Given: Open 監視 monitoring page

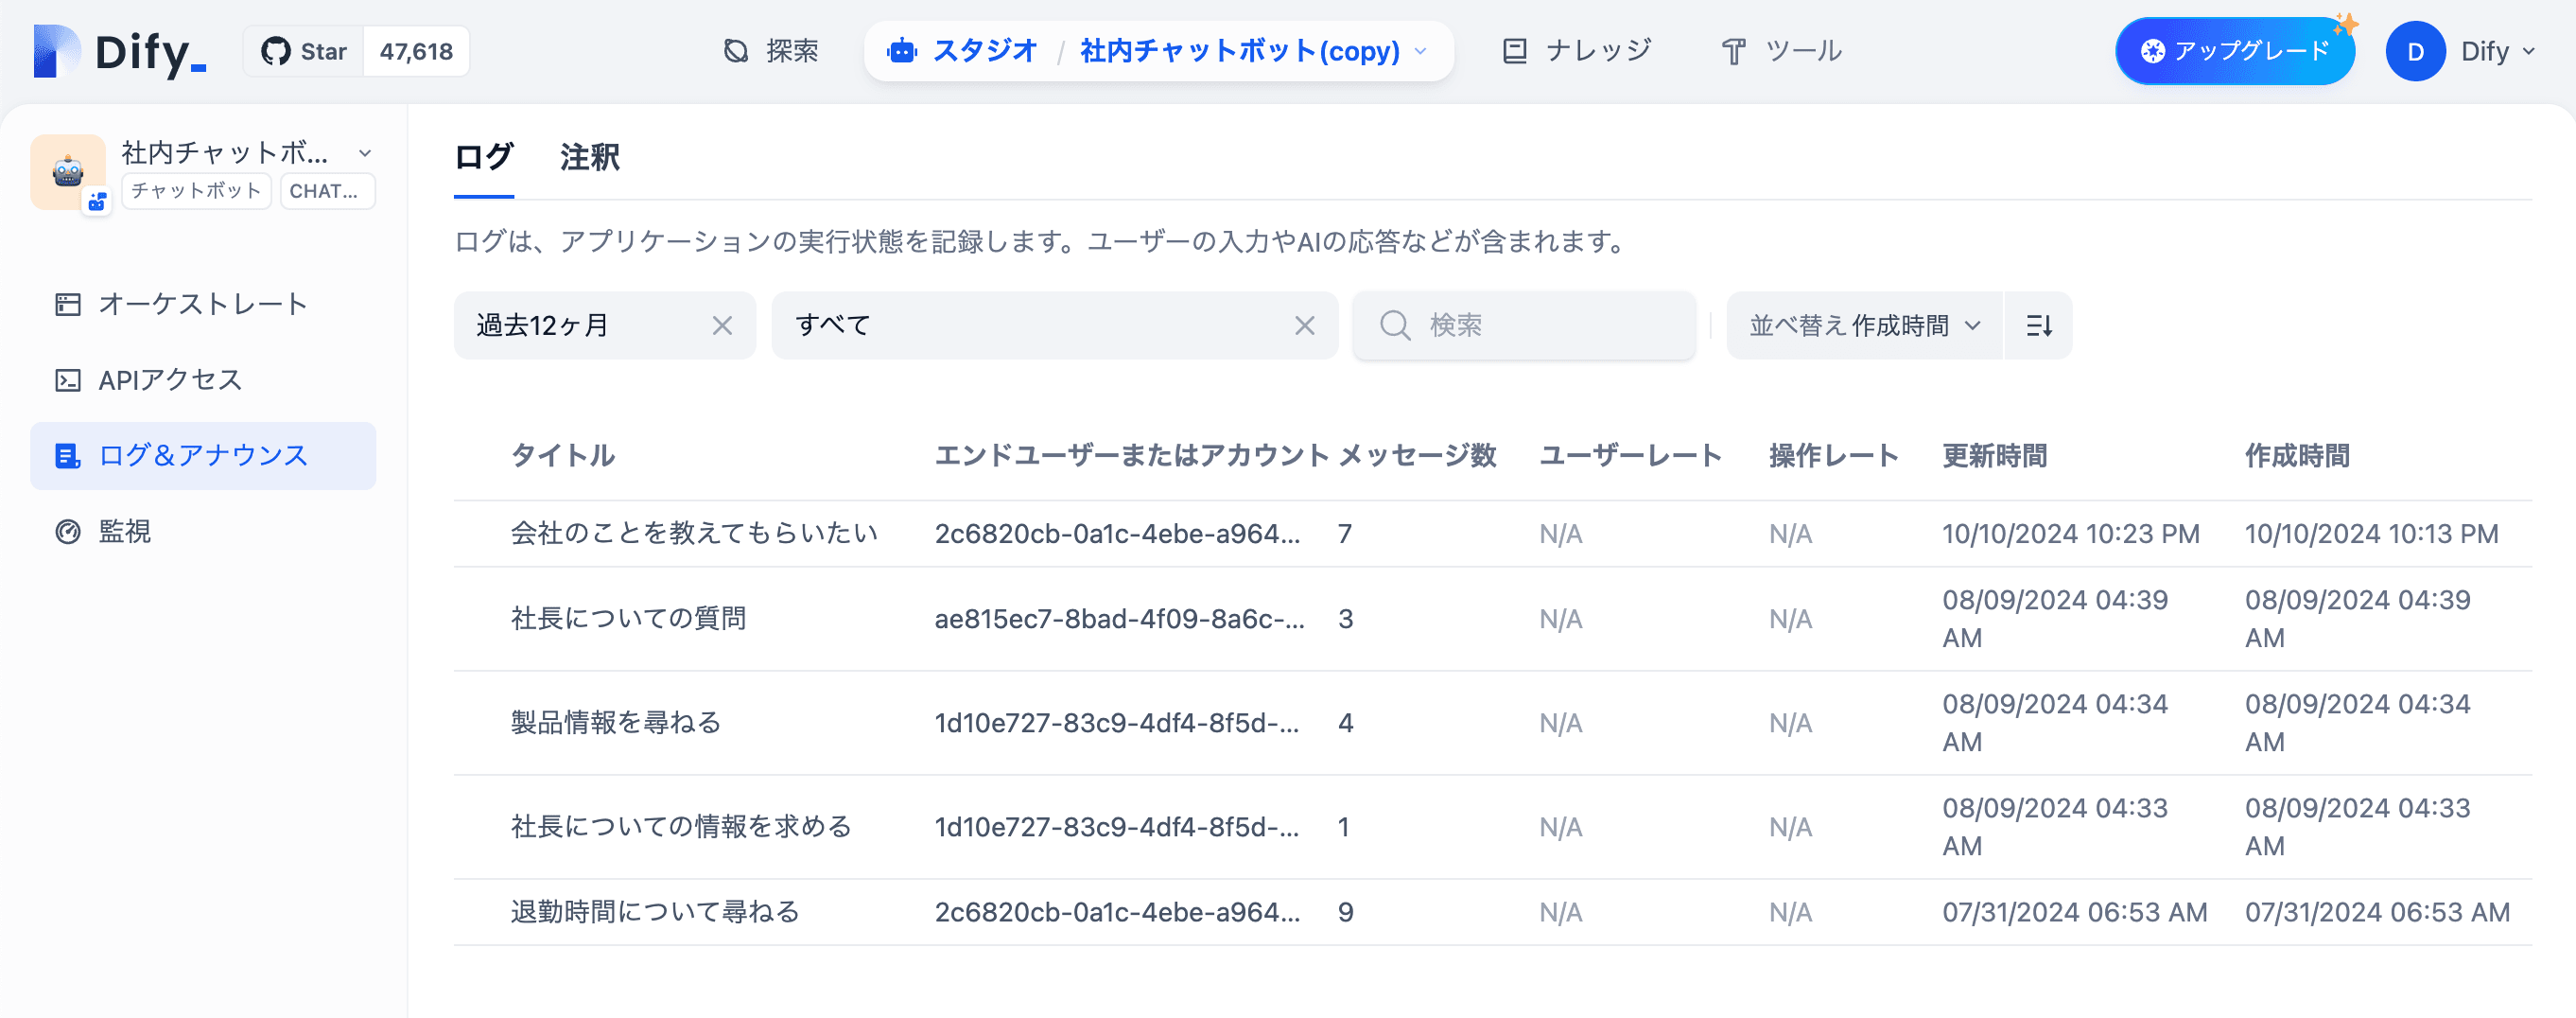Looking at the screenshot, I should point(124,531).
